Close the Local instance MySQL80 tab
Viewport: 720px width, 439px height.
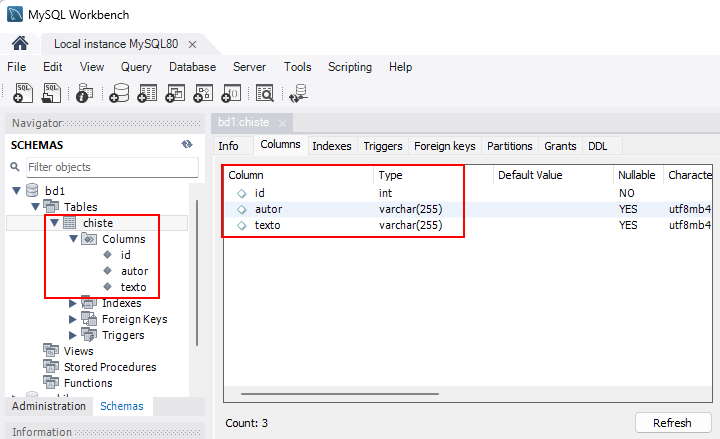192,45
